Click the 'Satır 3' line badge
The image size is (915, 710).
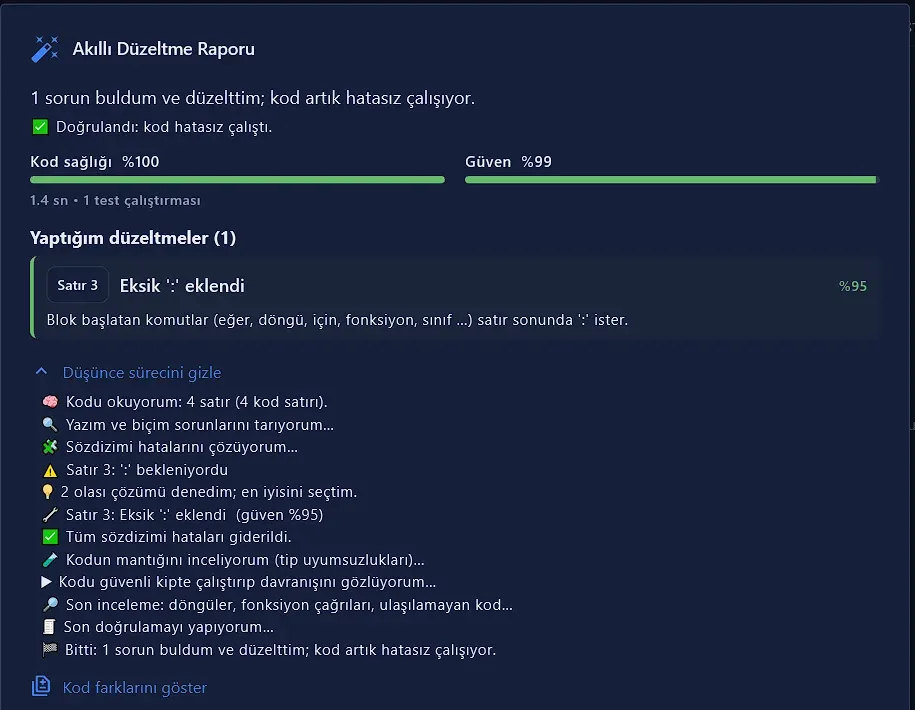pyautogui.click(x=78, y=285)
